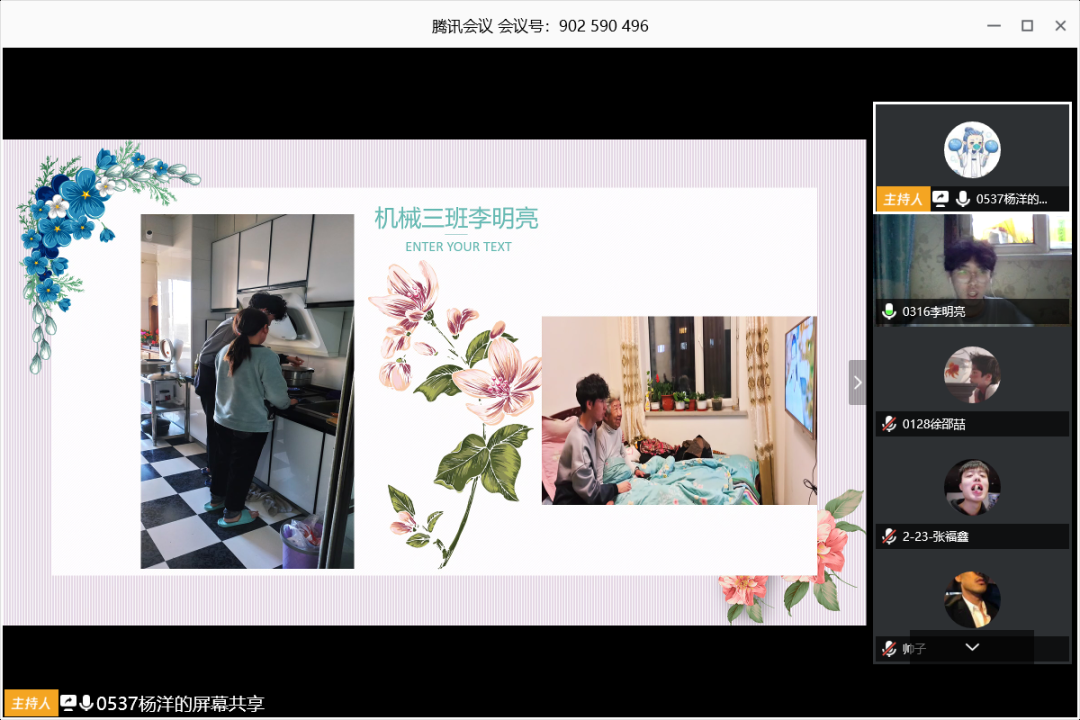Image resolution: width=1080 pixels, height=720 pixels.
Task: Click the kitchen photo in the shared slide
Action: point(247,391)
